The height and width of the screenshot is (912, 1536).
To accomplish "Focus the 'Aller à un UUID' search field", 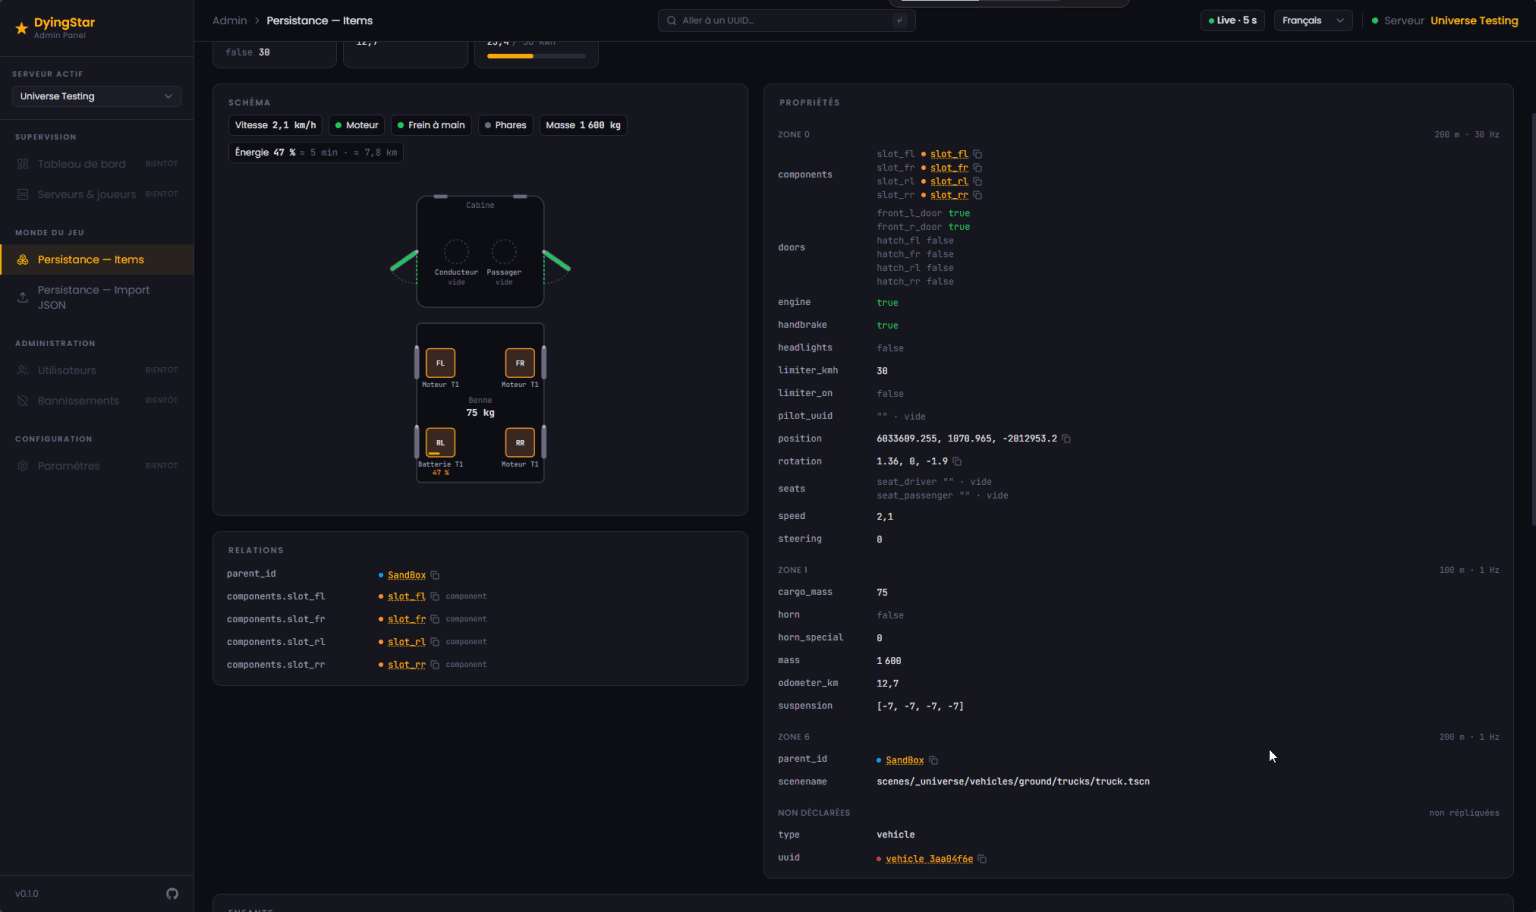I will pos(786,20).
